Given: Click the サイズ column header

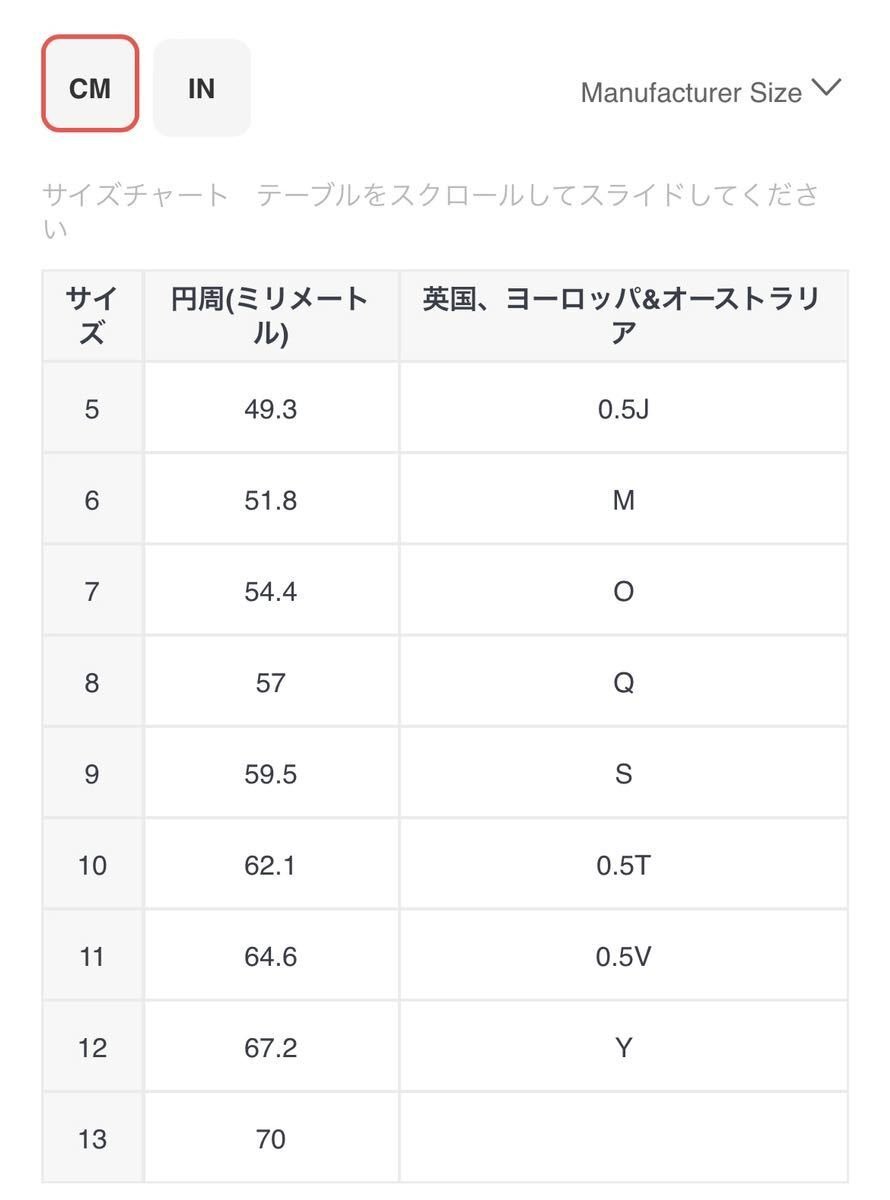Looking at the screenshot, I should [91, 313].
